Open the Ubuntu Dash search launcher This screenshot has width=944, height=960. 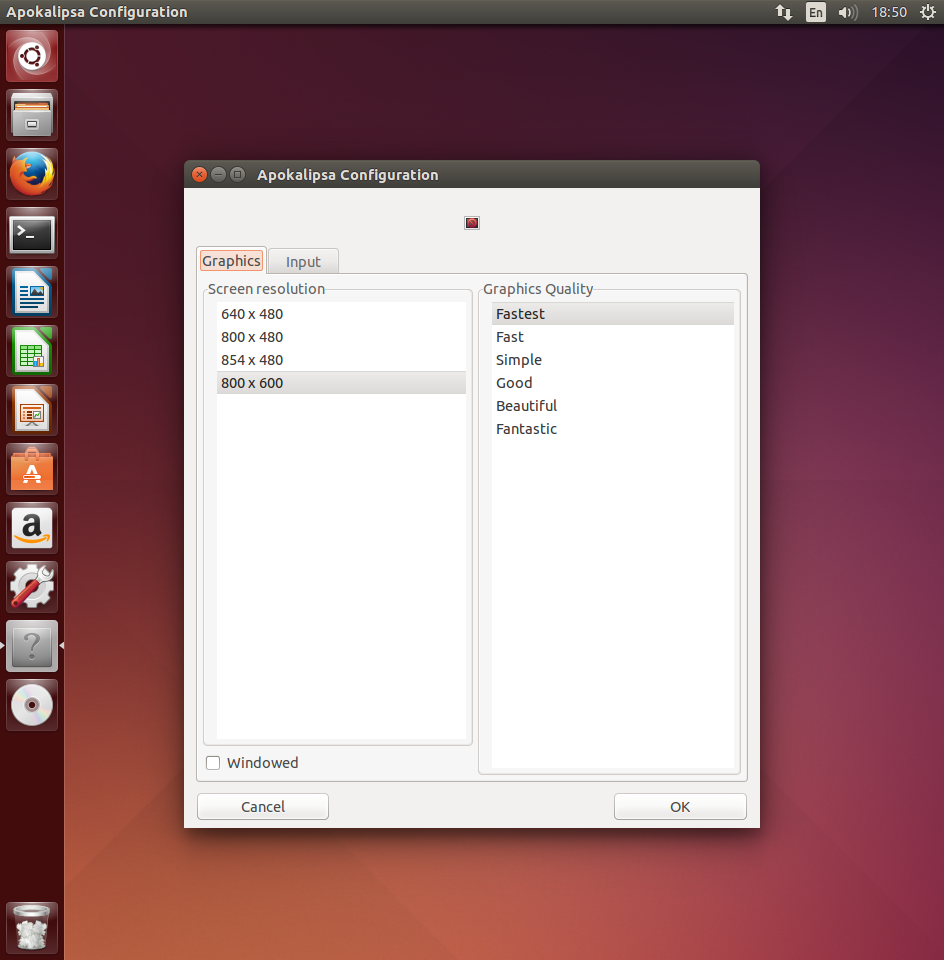[32, 56]
